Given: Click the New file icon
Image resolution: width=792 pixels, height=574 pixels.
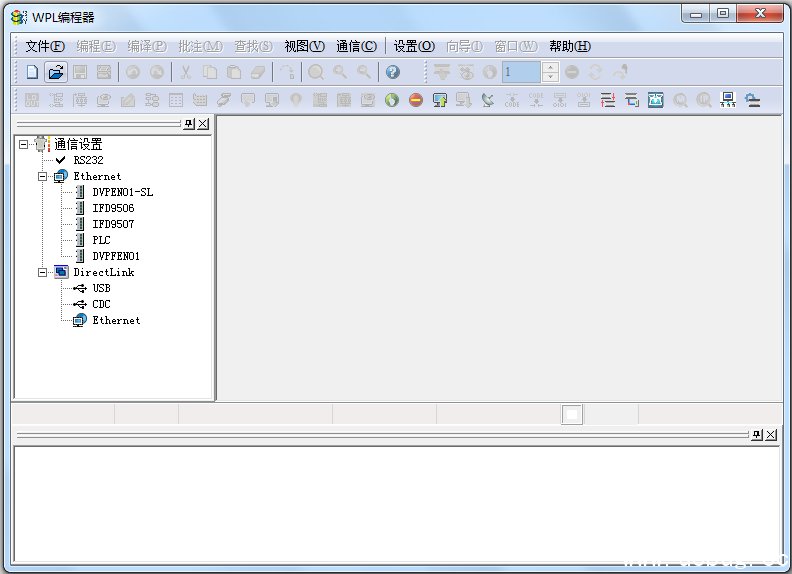Looking at the screenshot, I should (32, 72).
